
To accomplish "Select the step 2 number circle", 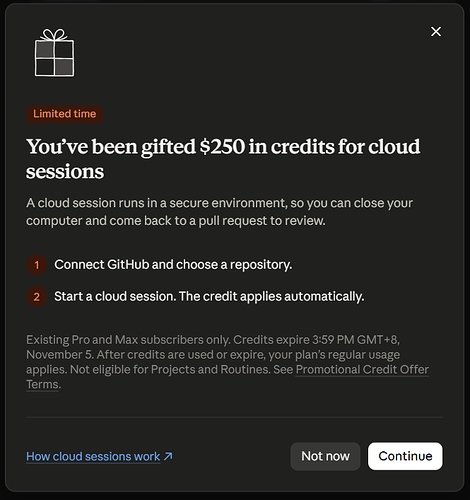I will (37, 297).
